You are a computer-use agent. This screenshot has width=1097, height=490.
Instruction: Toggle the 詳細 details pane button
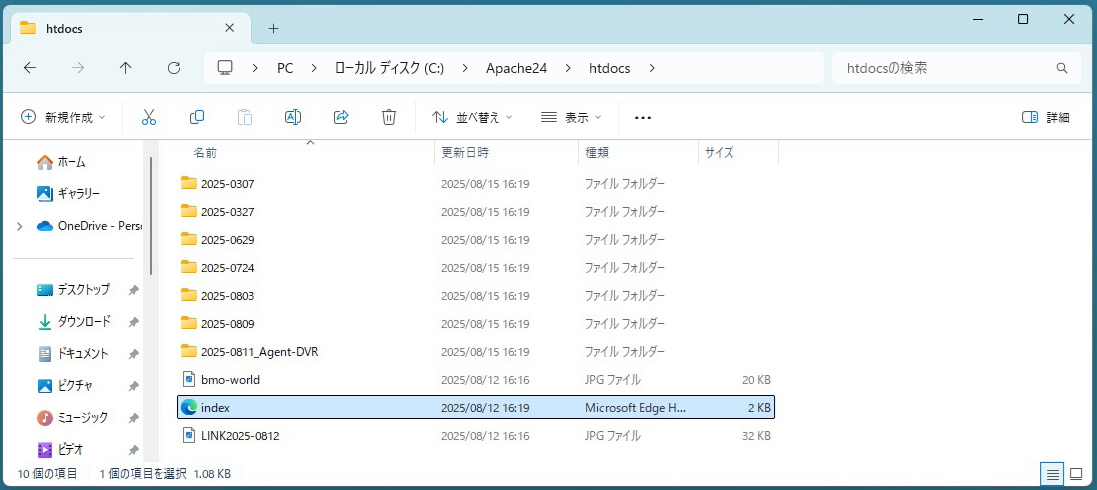(1046, 117)
